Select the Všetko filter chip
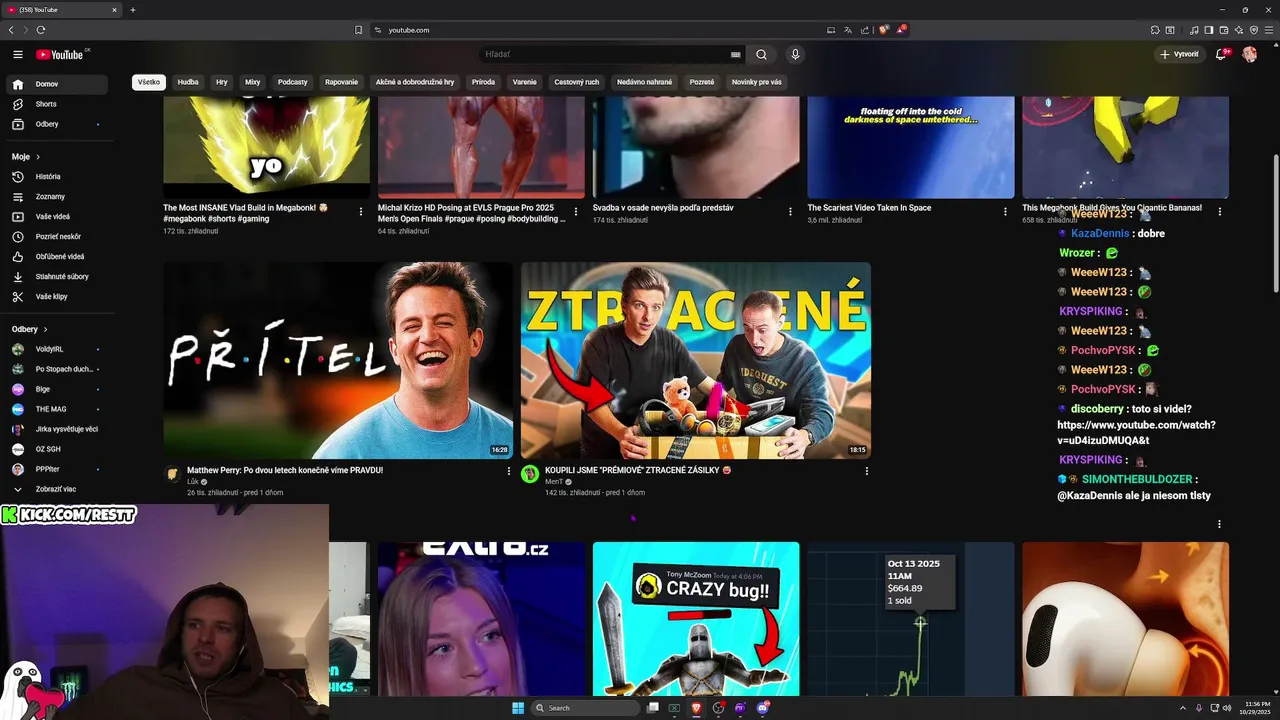The height and width of the screenshot is (720, 1280). coord(149,82)
